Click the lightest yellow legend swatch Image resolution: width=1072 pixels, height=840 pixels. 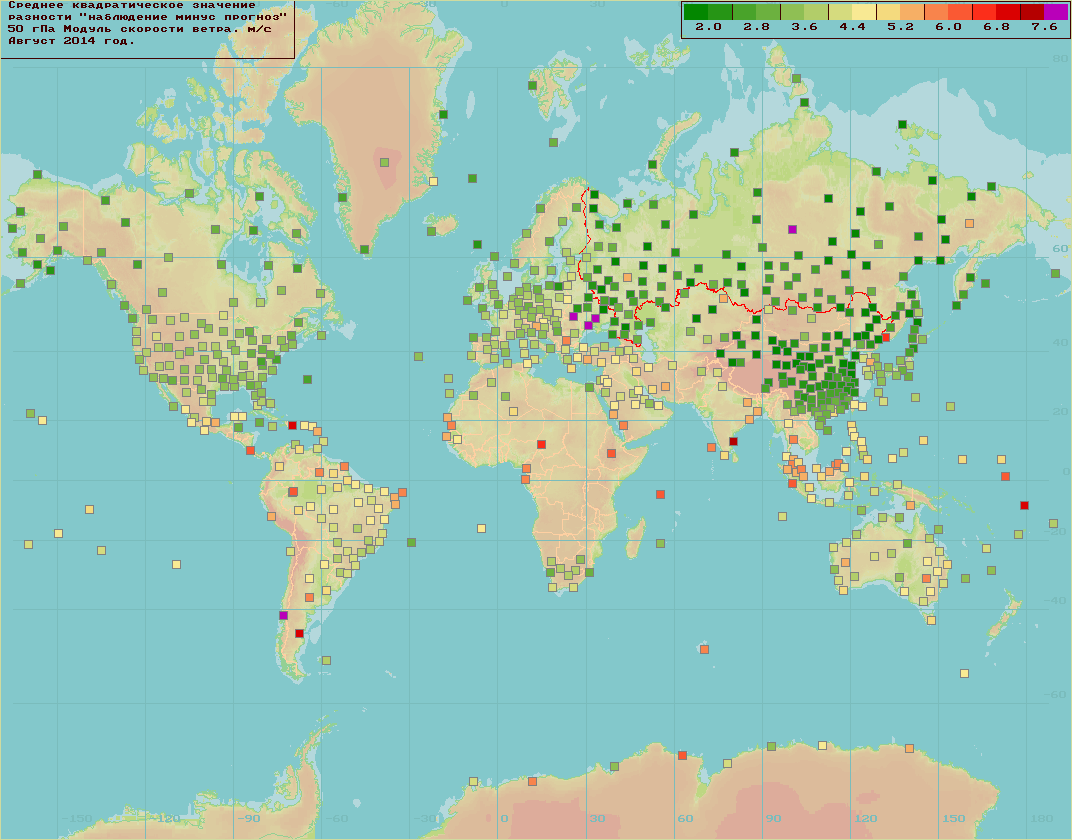(864, 12)
